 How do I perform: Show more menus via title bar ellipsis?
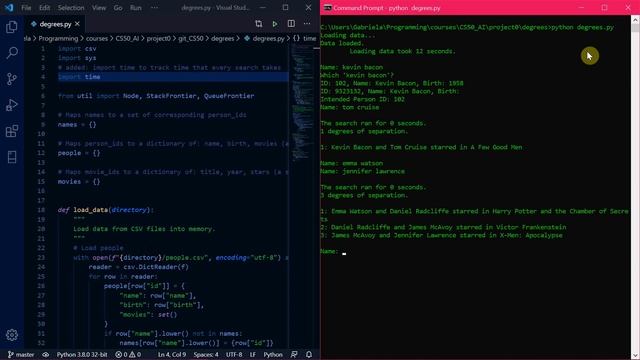[x=154, y=8]
